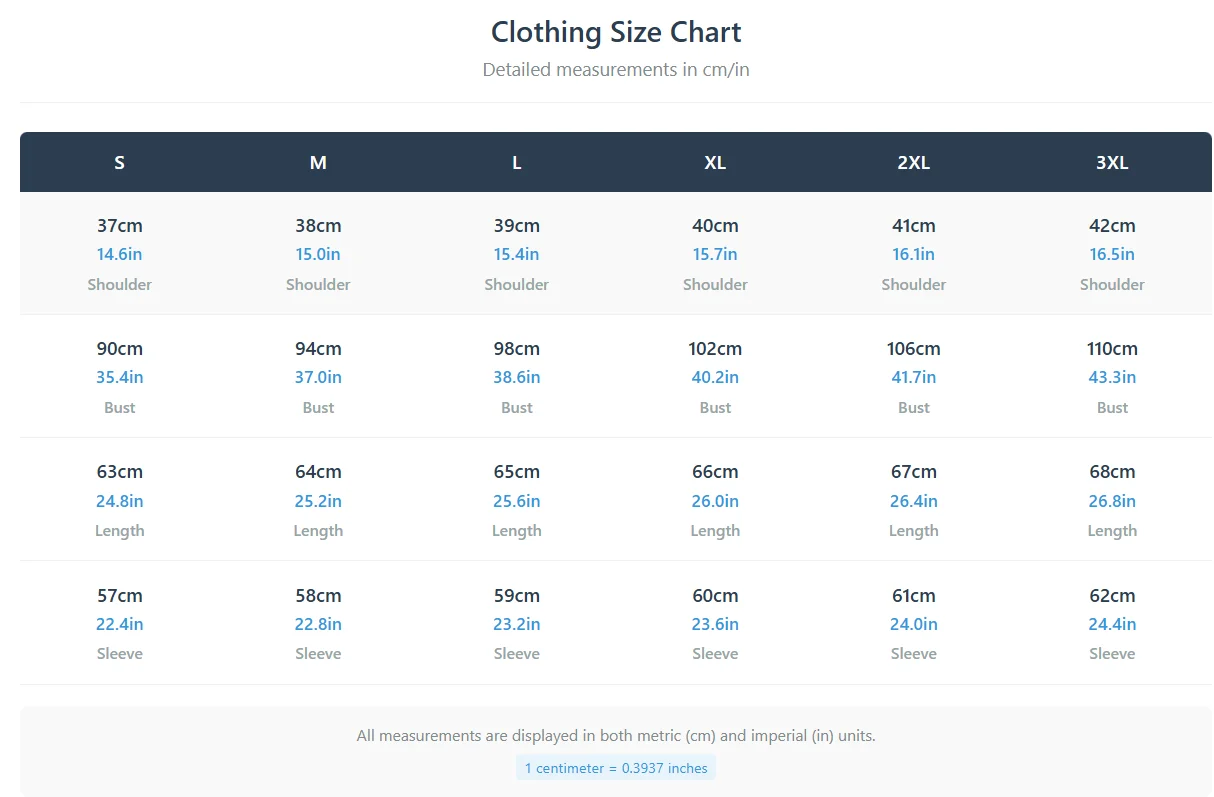Screen dimensions: 1214x797
Task: Select the 43.3in bust measurement for 3XL
Action: 1112,377
